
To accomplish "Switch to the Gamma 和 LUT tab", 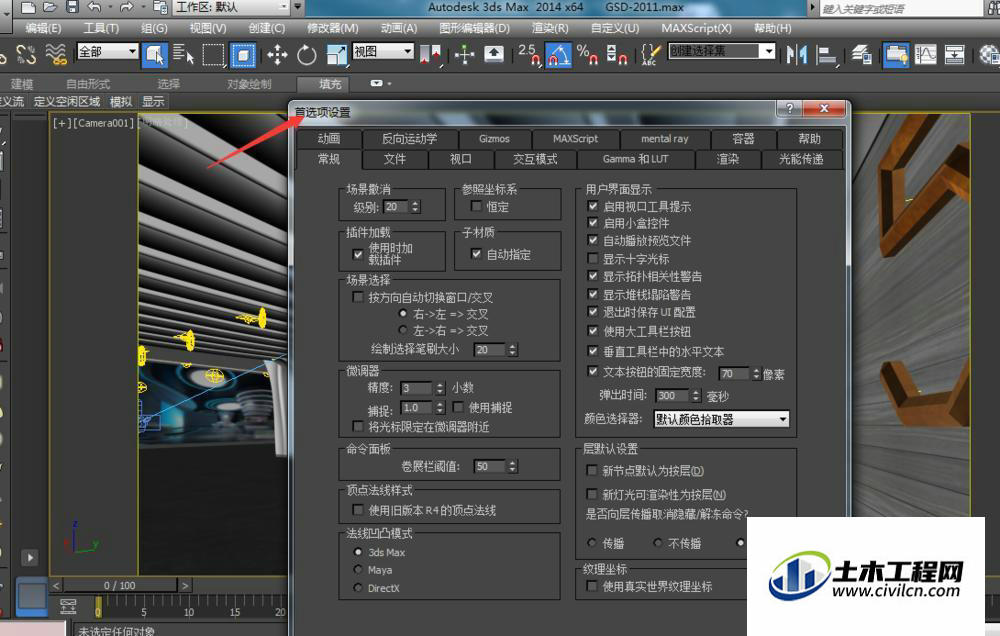I will pos(635,159).
